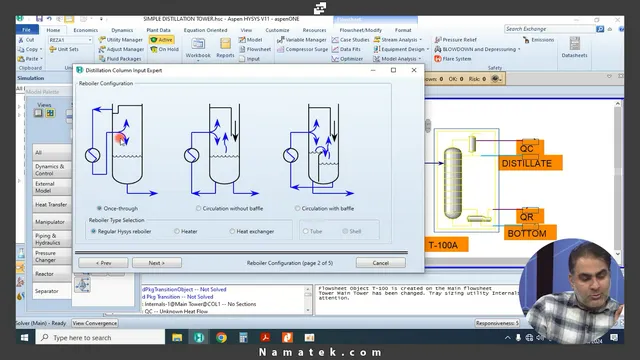Open Datasheets from the ribbon
The image size is (640, 360).
[574, 47]
